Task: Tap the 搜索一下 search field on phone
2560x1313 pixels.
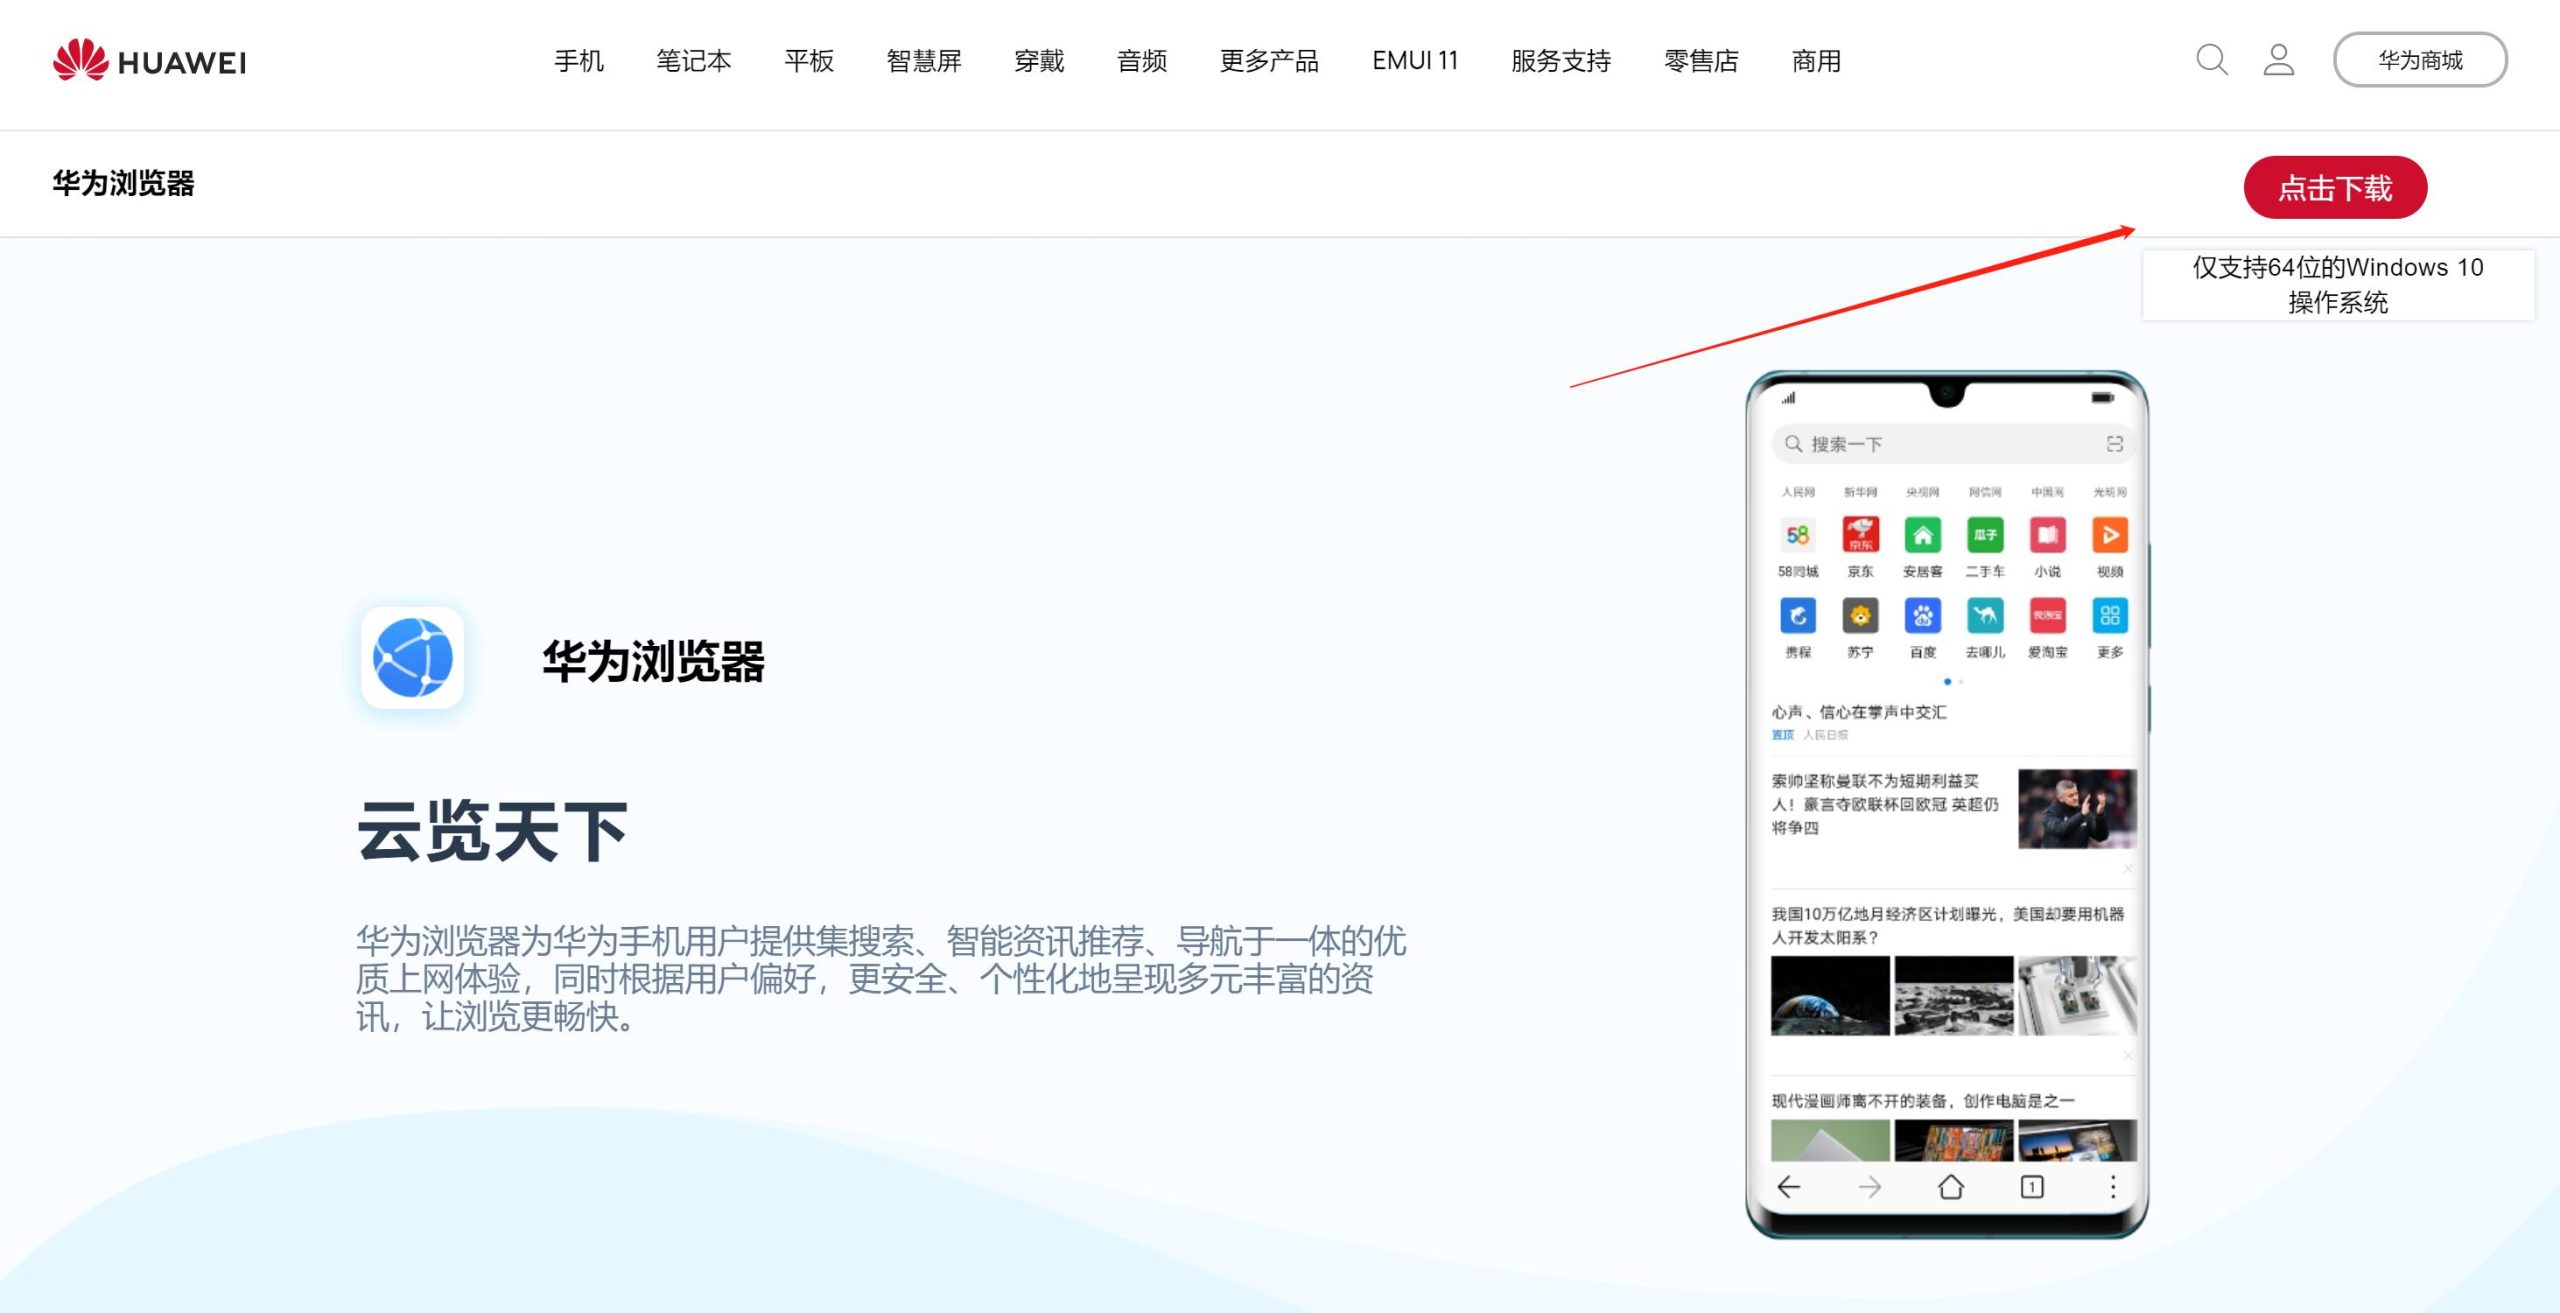Action: click(1953, 444)
